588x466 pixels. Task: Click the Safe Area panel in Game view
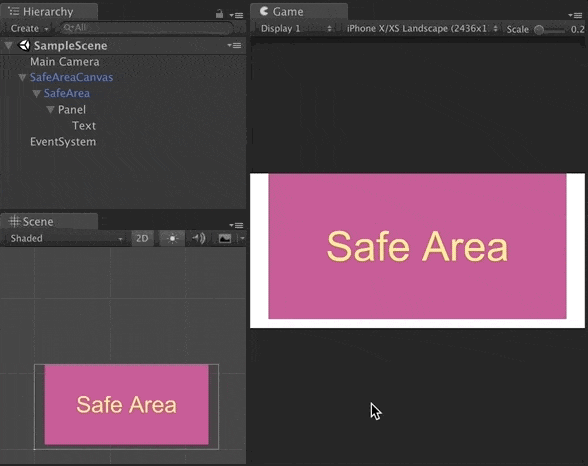click(417, 246)
